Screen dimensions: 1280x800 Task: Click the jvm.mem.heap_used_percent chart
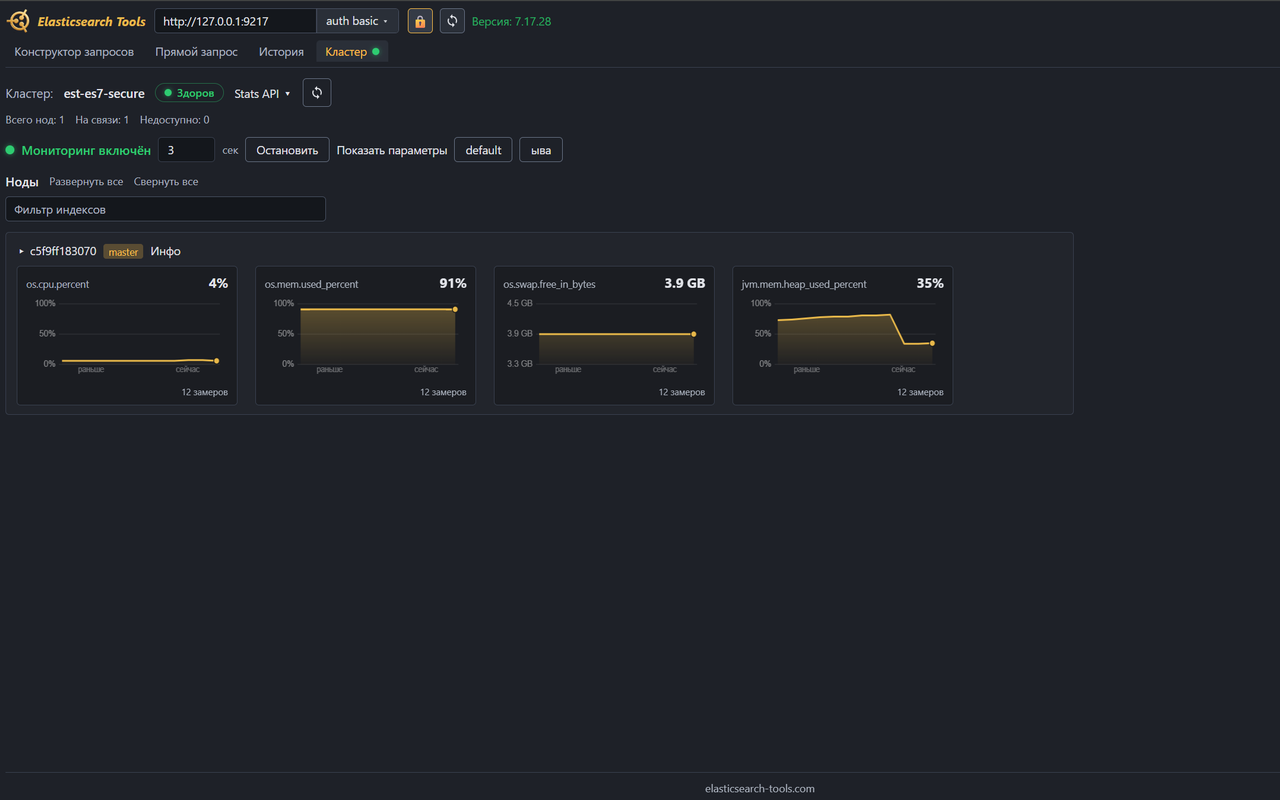(x=843, y=335)
